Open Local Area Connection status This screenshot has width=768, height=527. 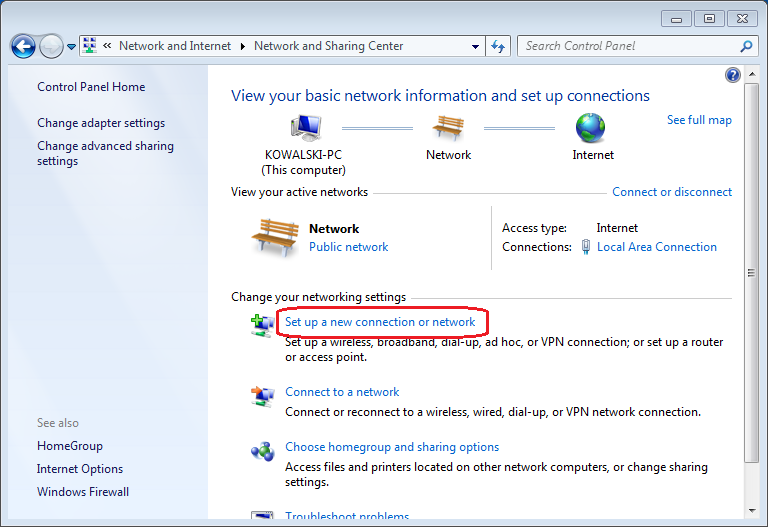click(x=656, y=247)
